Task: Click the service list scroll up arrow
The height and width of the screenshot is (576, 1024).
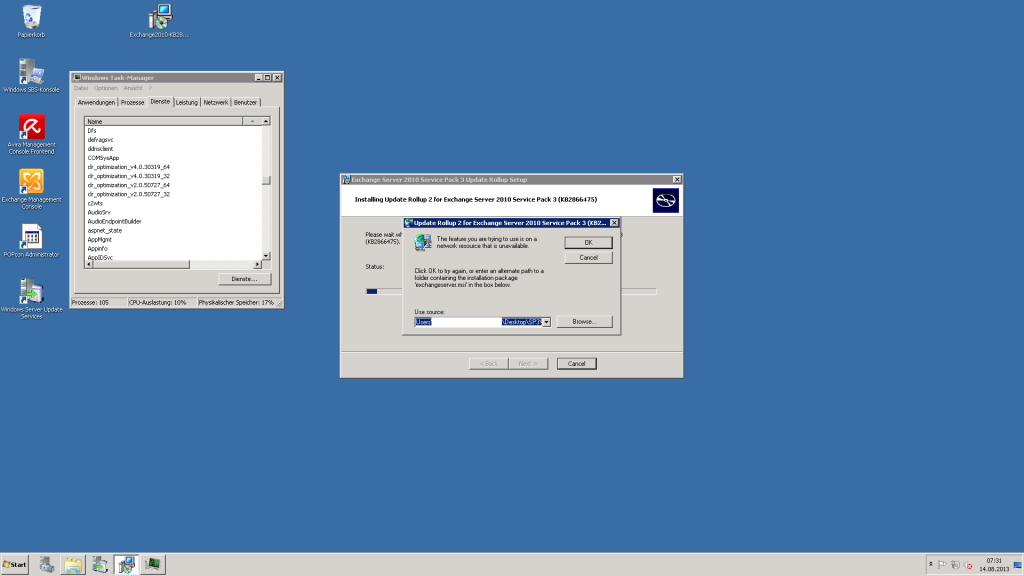Action: (x=266, y=121)
